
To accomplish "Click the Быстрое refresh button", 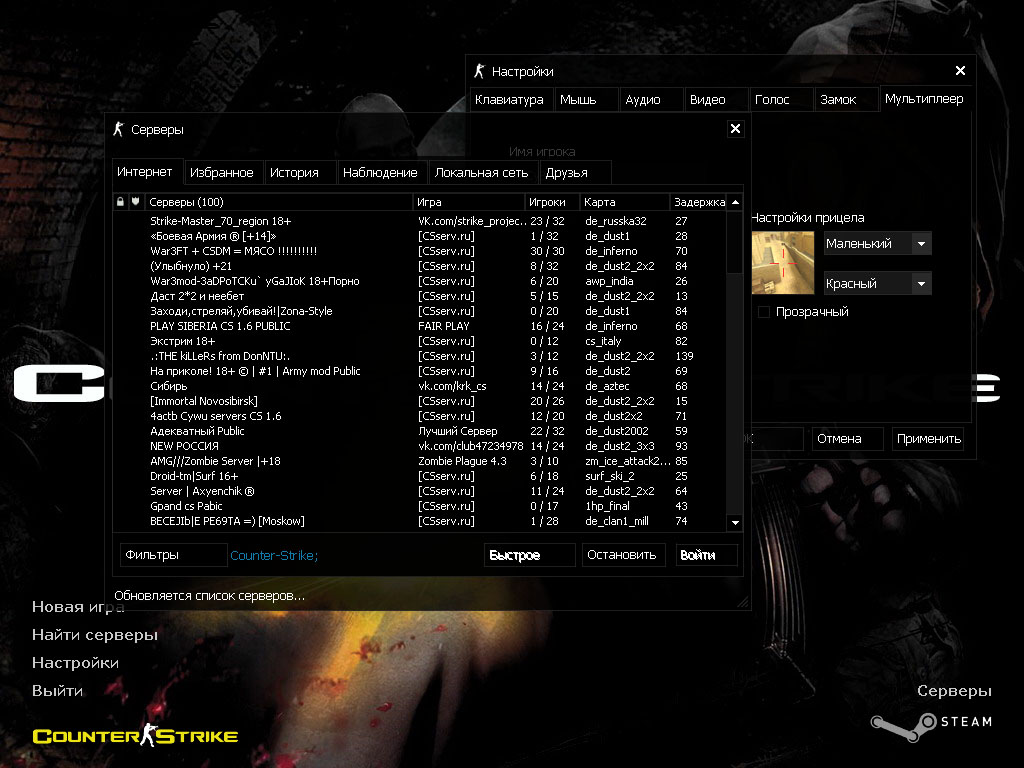I will pos(530,555).
